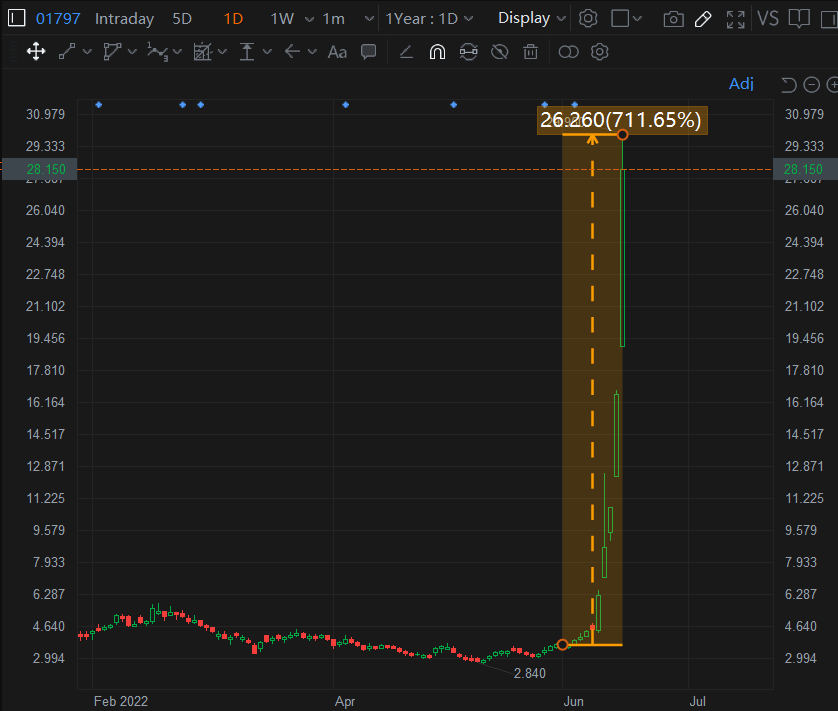The width and height of the screenshot is (838, 711).
Task: Select the measurement's upper end handle
Action: [x=622, y=135]
